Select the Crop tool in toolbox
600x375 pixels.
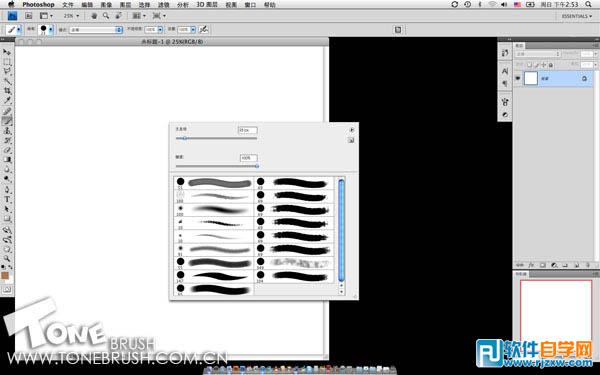7,91
